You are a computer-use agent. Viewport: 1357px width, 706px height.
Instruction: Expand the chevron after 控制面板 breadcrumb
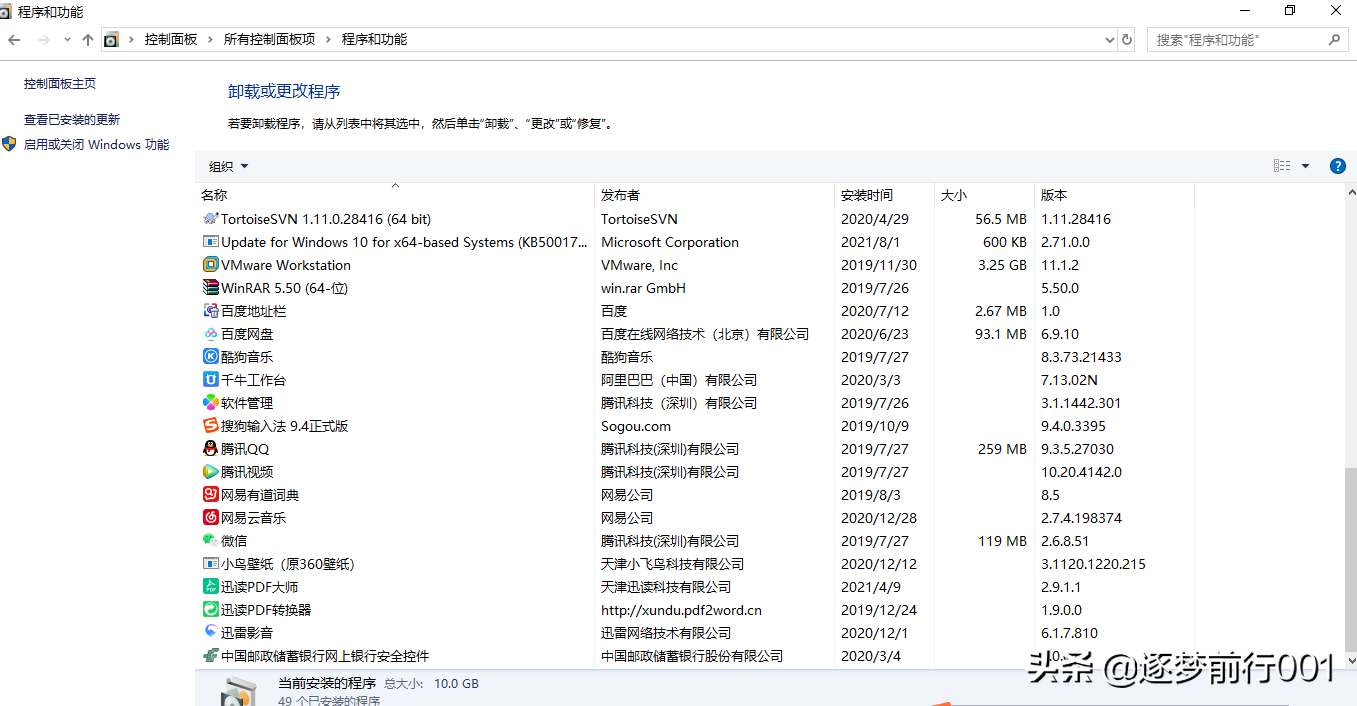pyautogui.click(x=211, y=40)
